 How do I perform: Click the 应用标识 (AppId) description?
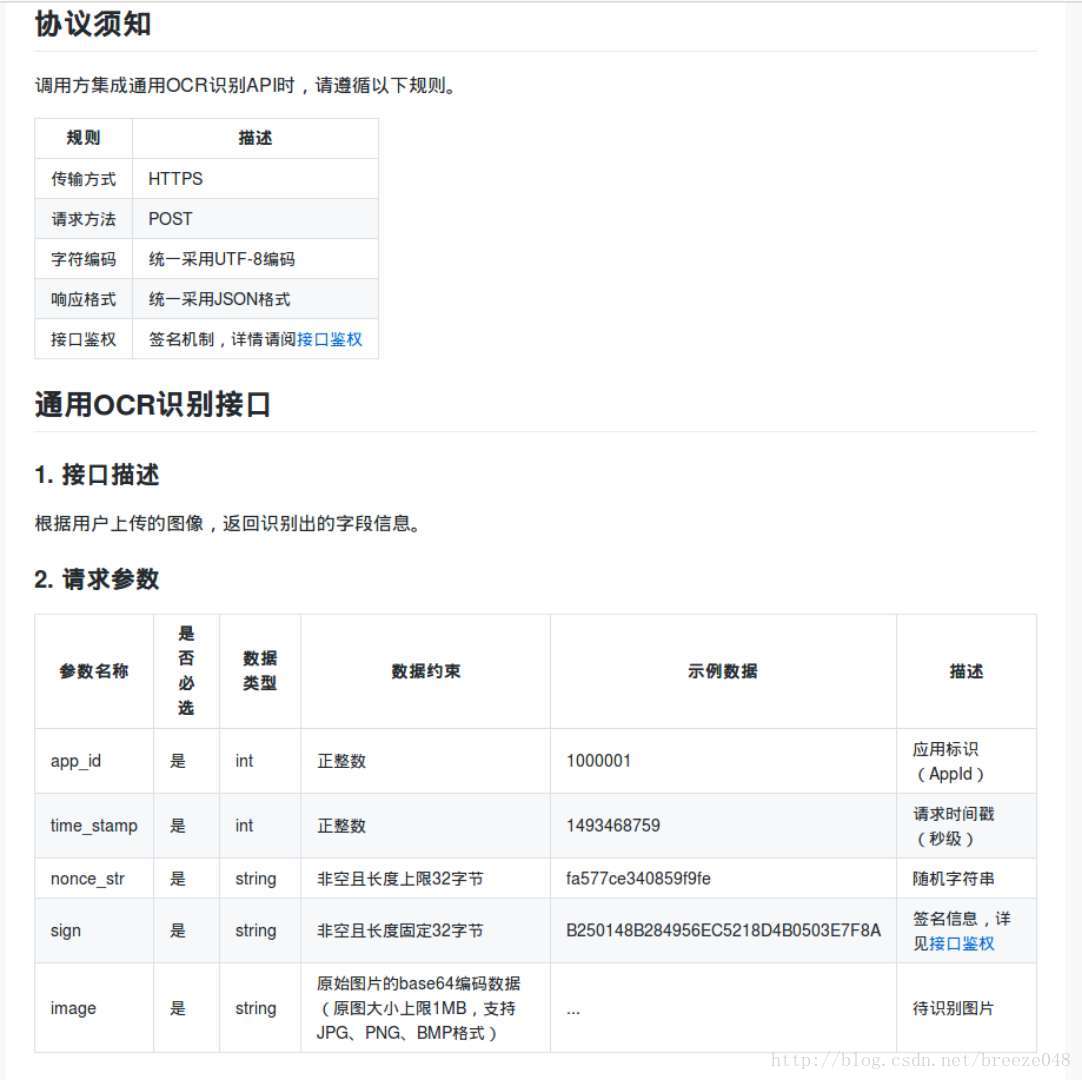click(x=948, y=761)
